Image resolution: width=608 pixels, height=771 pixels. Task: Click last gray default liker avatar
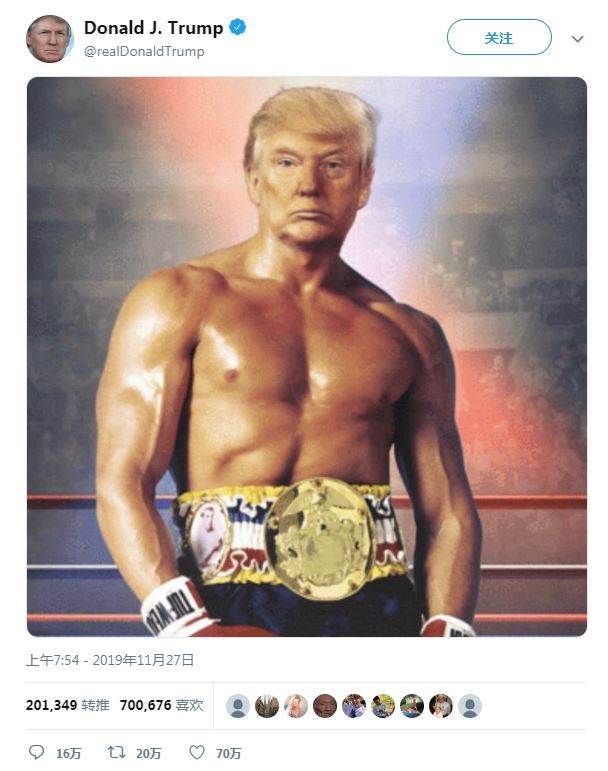470,706
